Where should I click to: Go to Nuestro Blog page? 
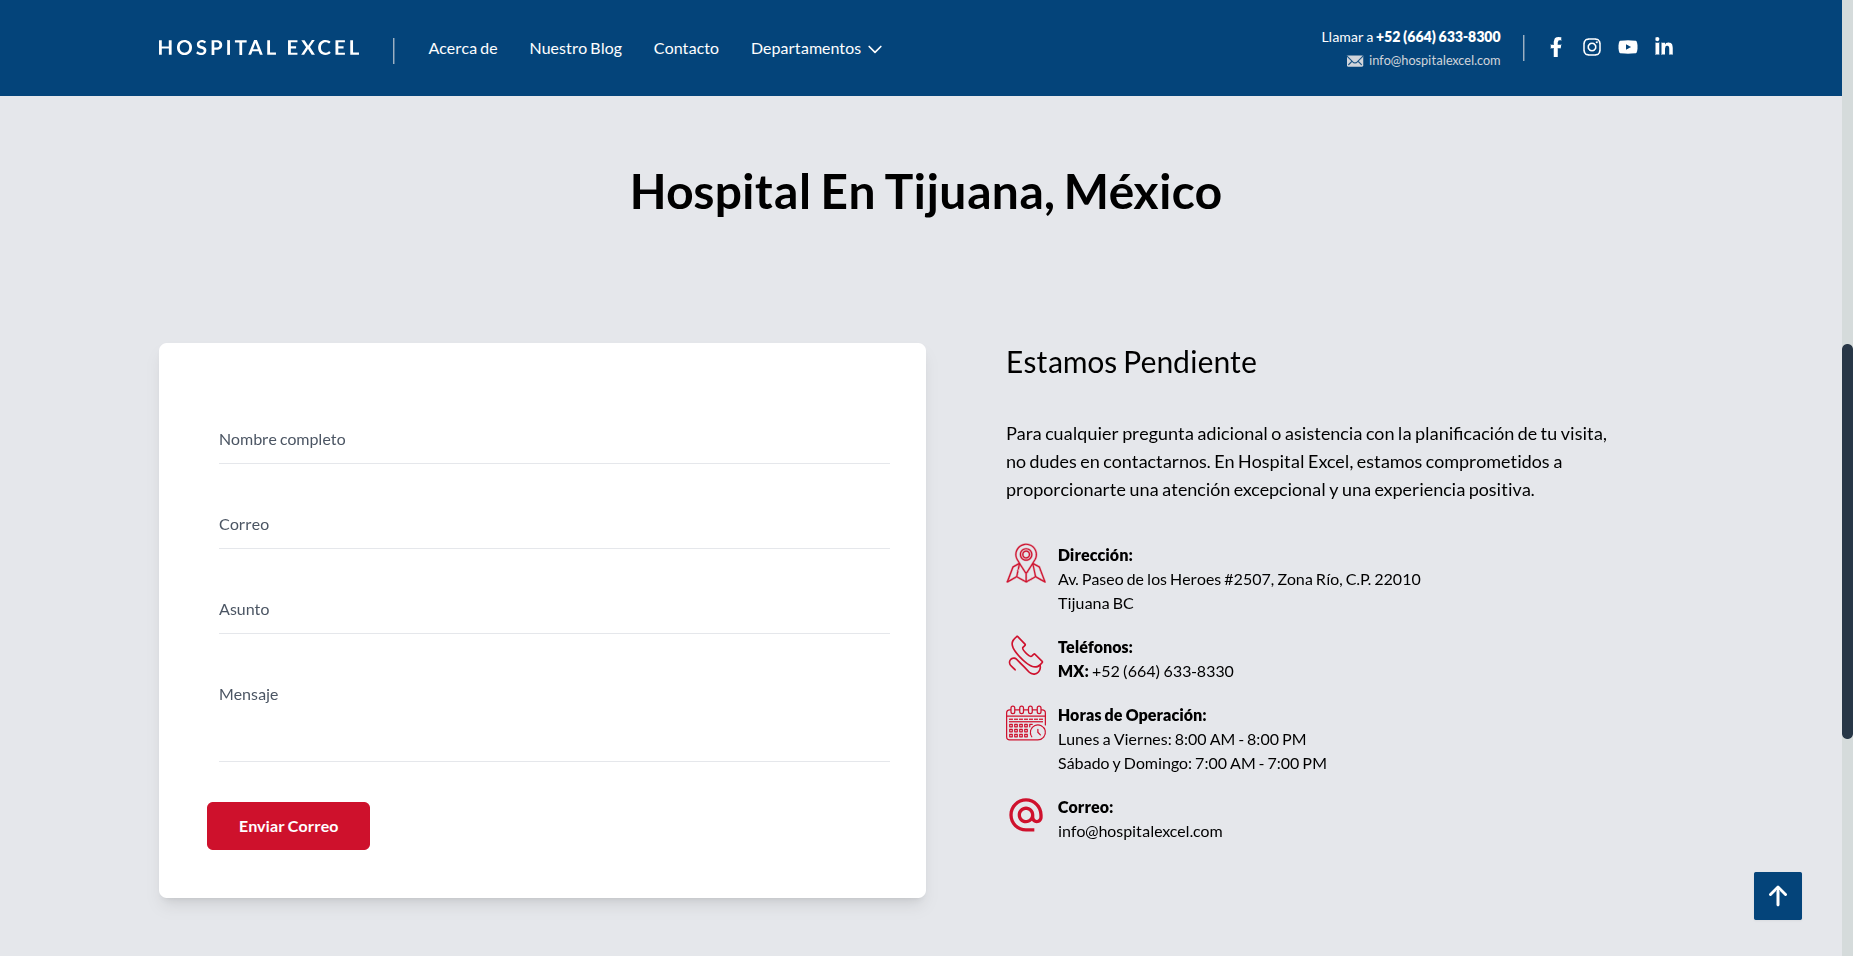coord(575,49)
